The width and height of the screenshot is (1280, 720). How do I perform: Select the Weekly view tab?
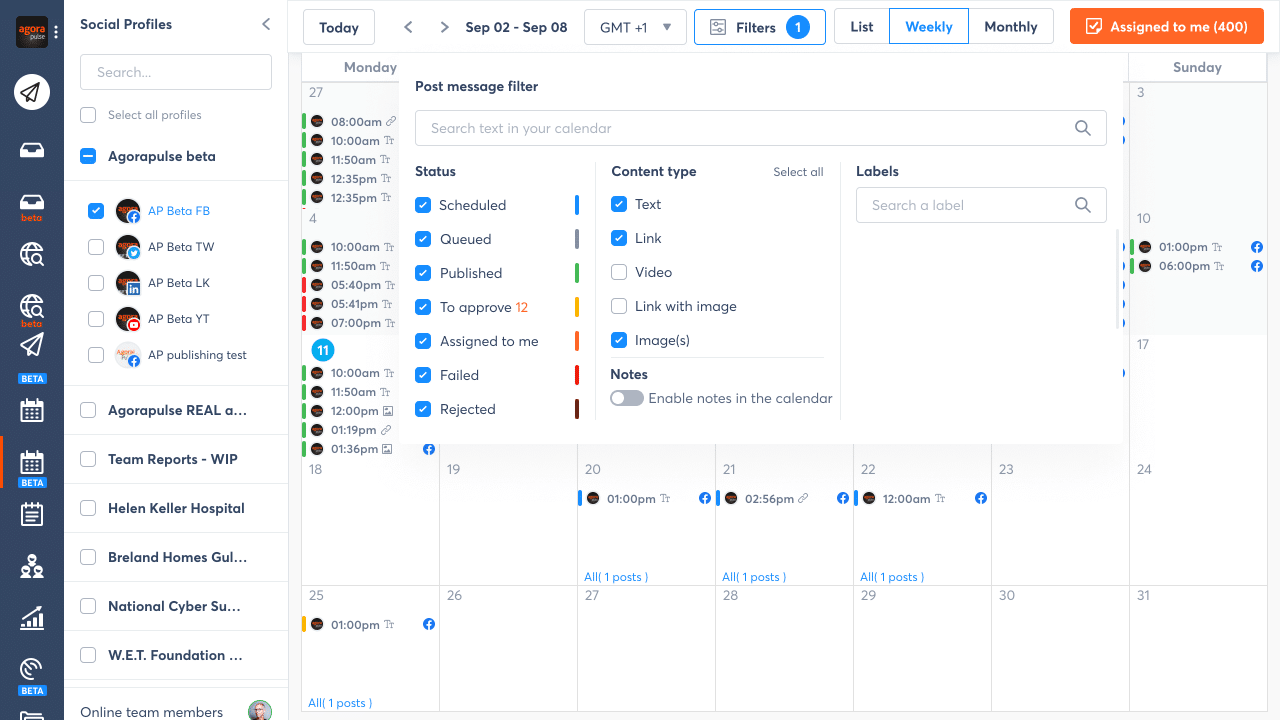[929, 27]
